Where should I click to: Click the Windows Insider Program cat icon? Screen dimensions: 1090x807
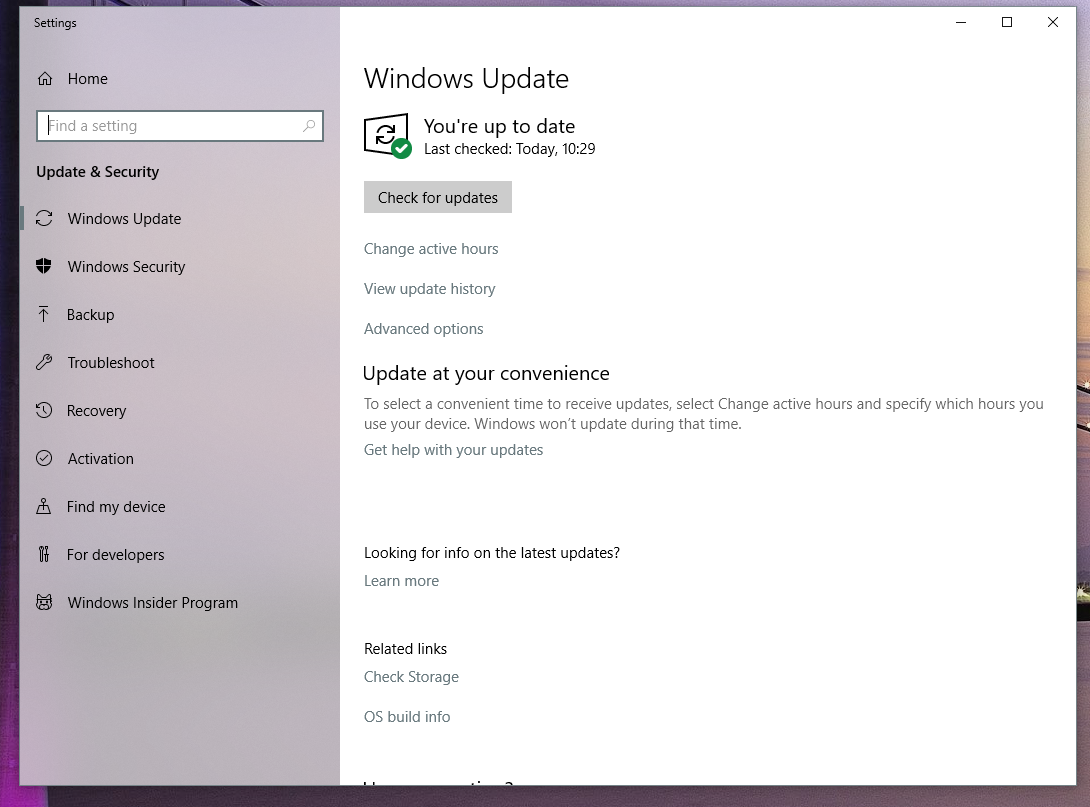(x=44, y=602)
